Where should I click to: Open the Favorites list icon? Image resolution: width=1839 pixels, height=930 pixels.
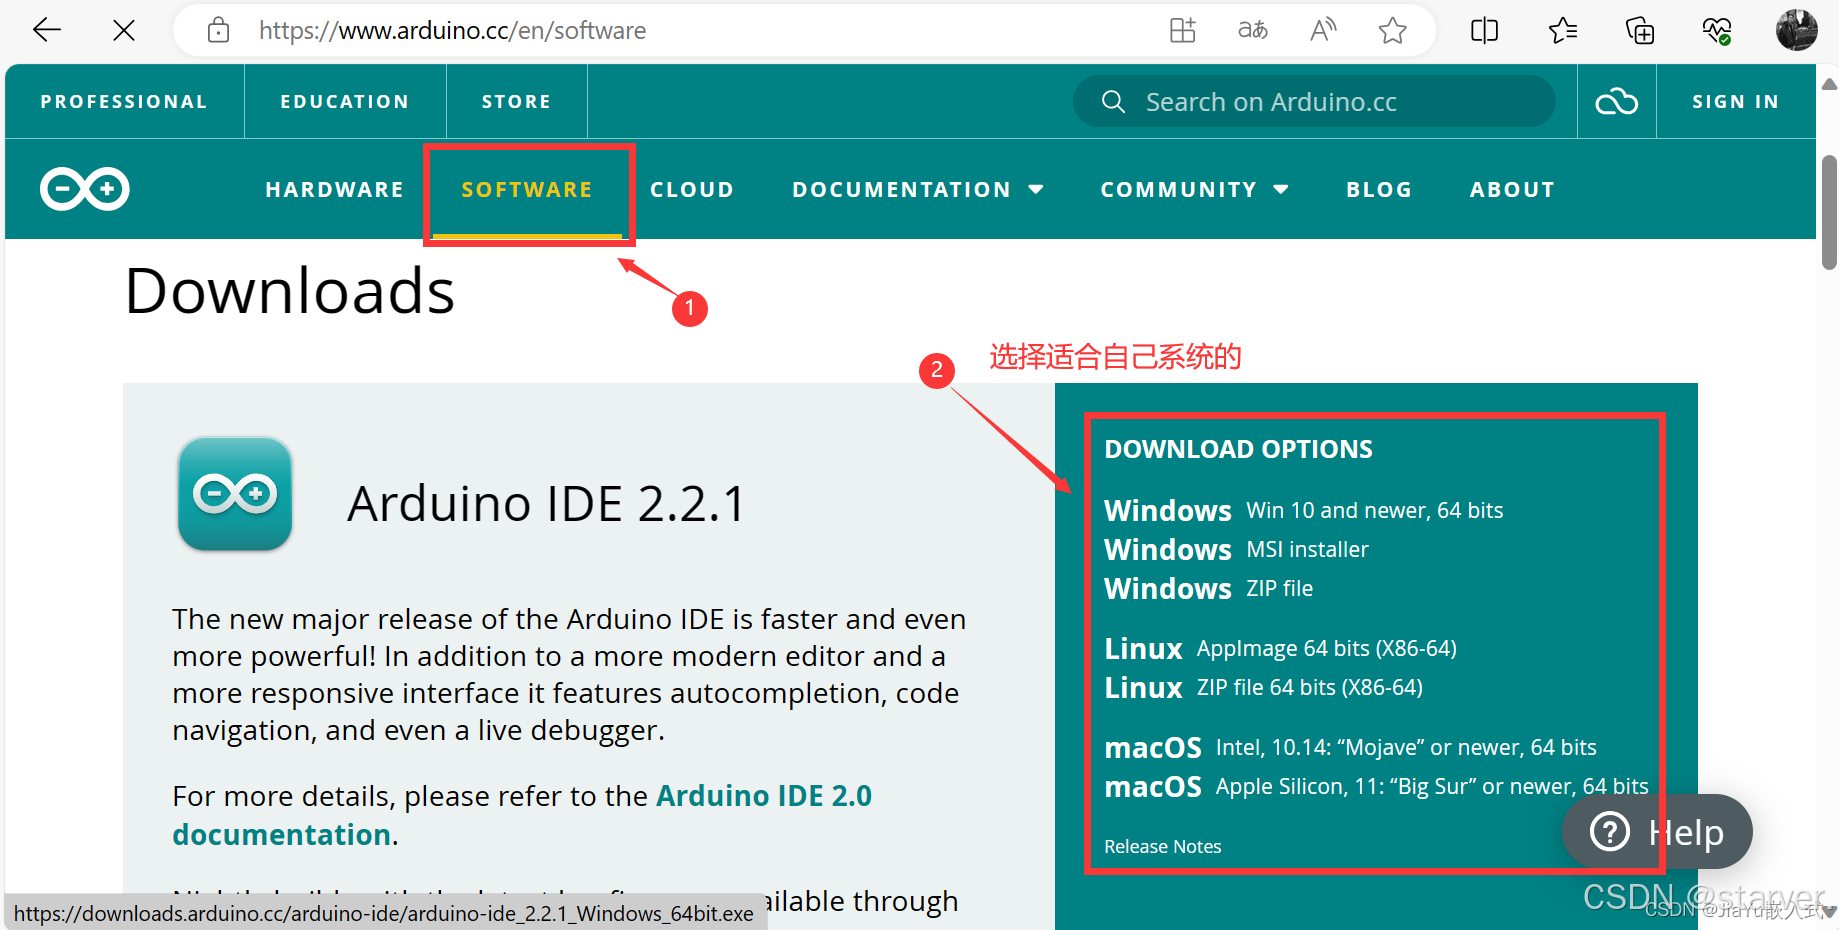(1562, 31)
